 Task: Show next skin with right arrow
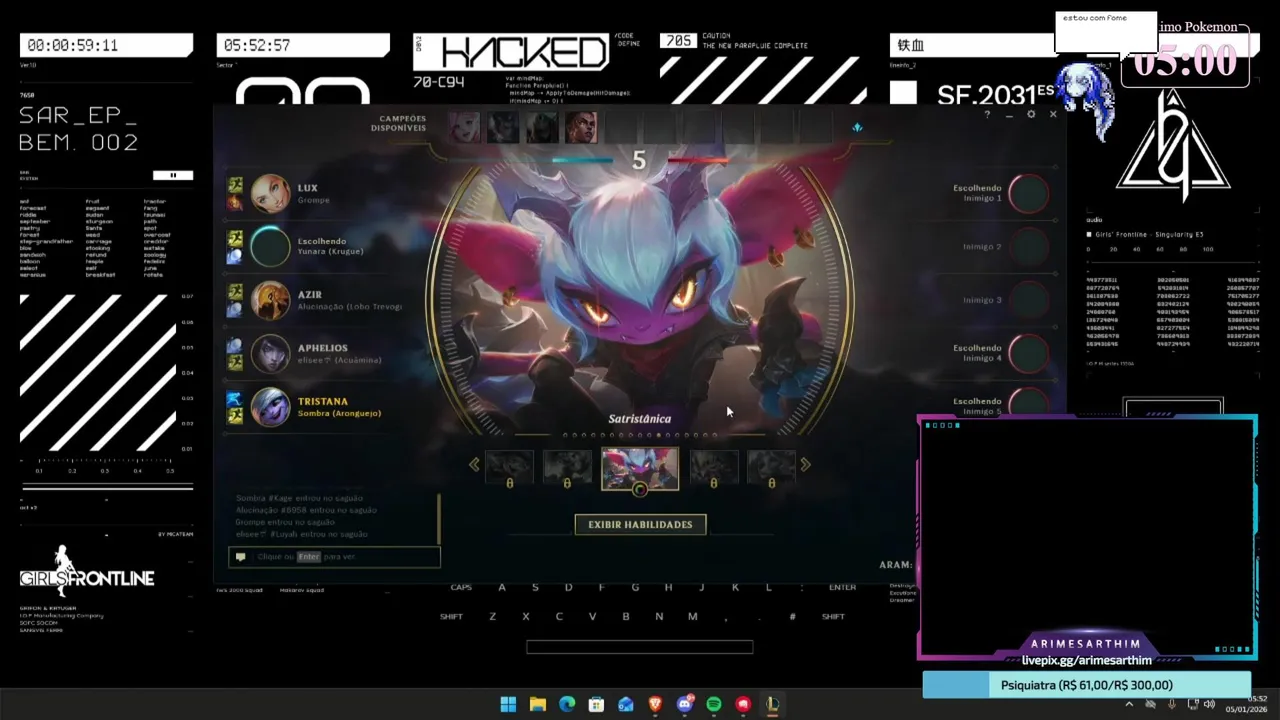(x=805, y=464)
